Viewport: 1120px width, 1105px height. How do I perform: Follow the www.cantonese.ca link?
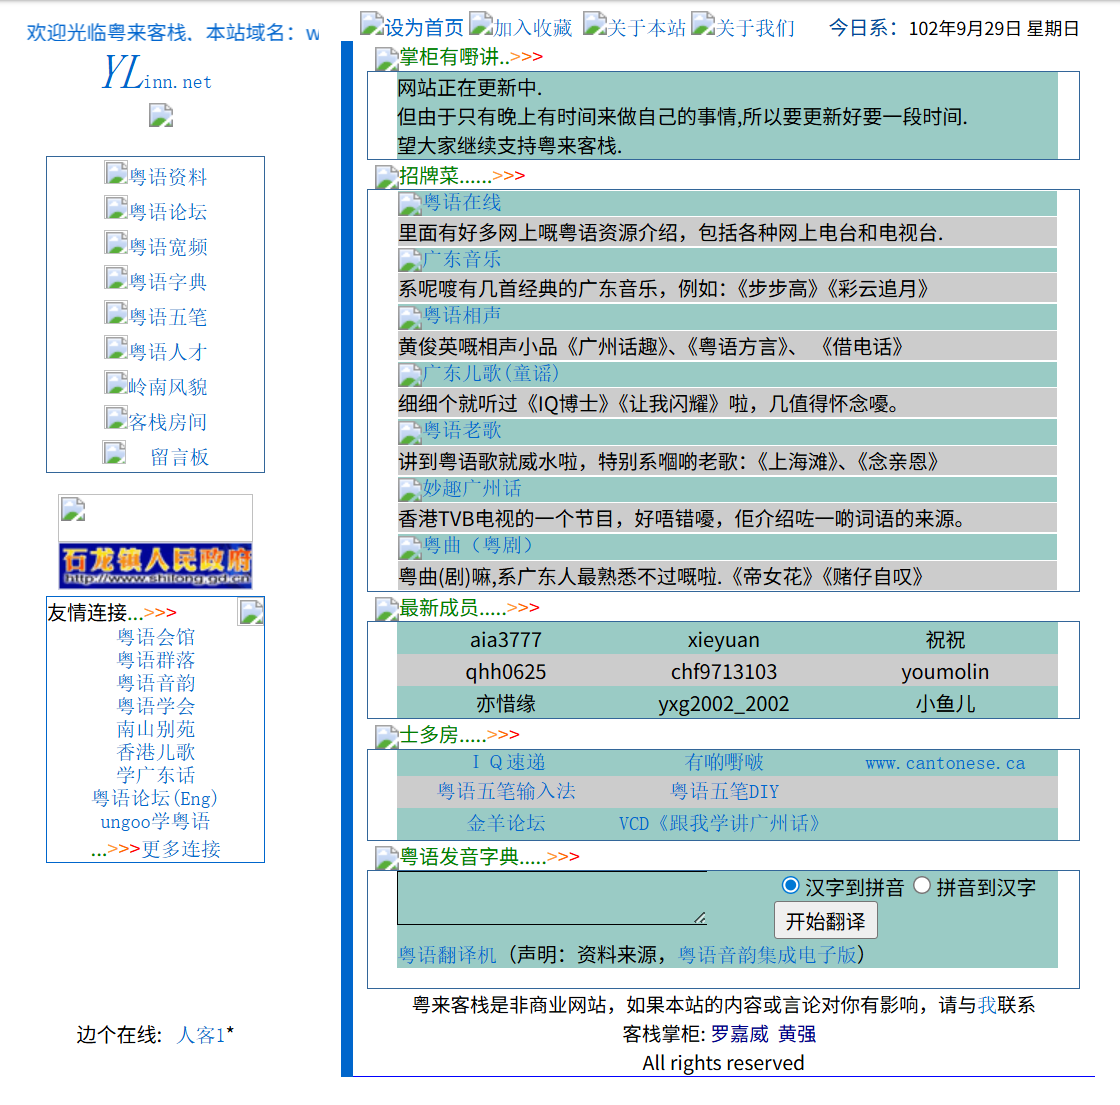(x=945, y=763)
